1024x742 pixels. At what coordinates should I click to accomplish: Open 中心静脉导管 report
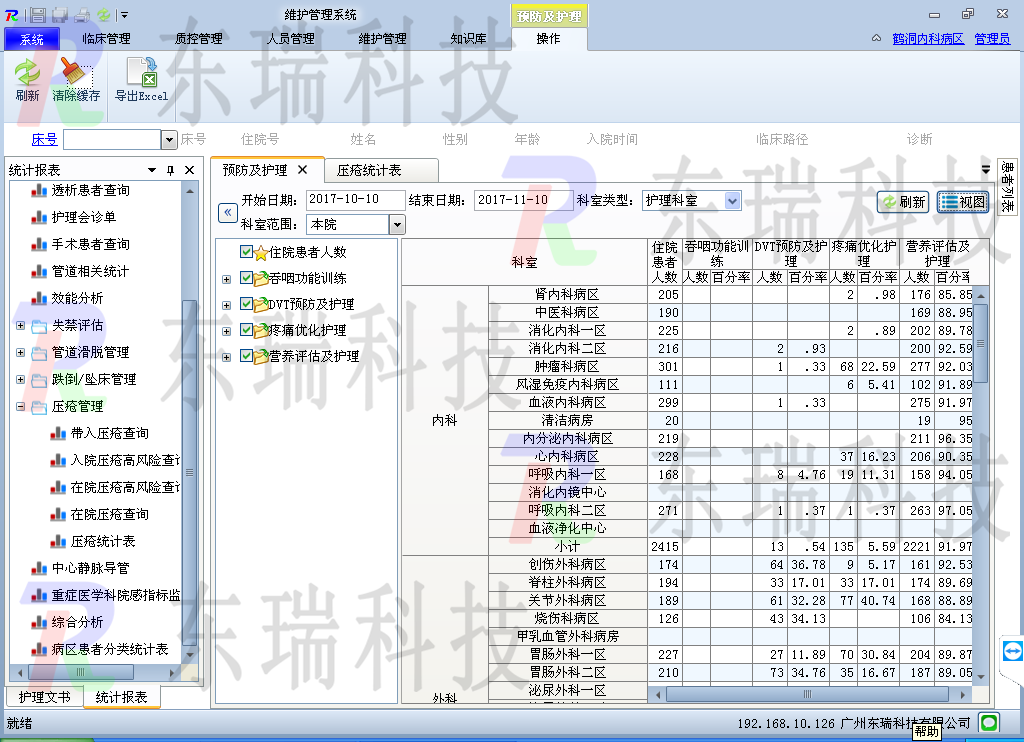click(x=90, y=568)
